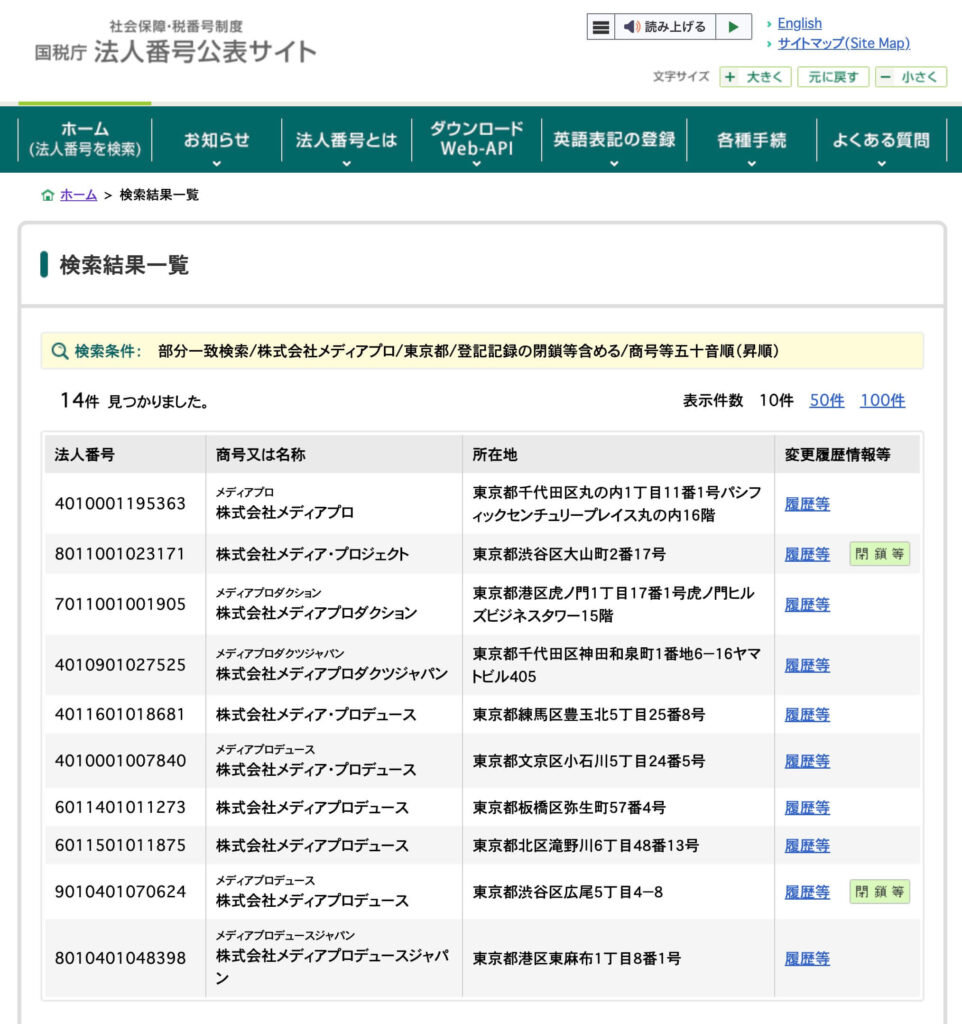Viewport: 962px width, 1024px height.
Task: Select address 東京都板橋区弥生町57番4号
Action: click(569, 808)
